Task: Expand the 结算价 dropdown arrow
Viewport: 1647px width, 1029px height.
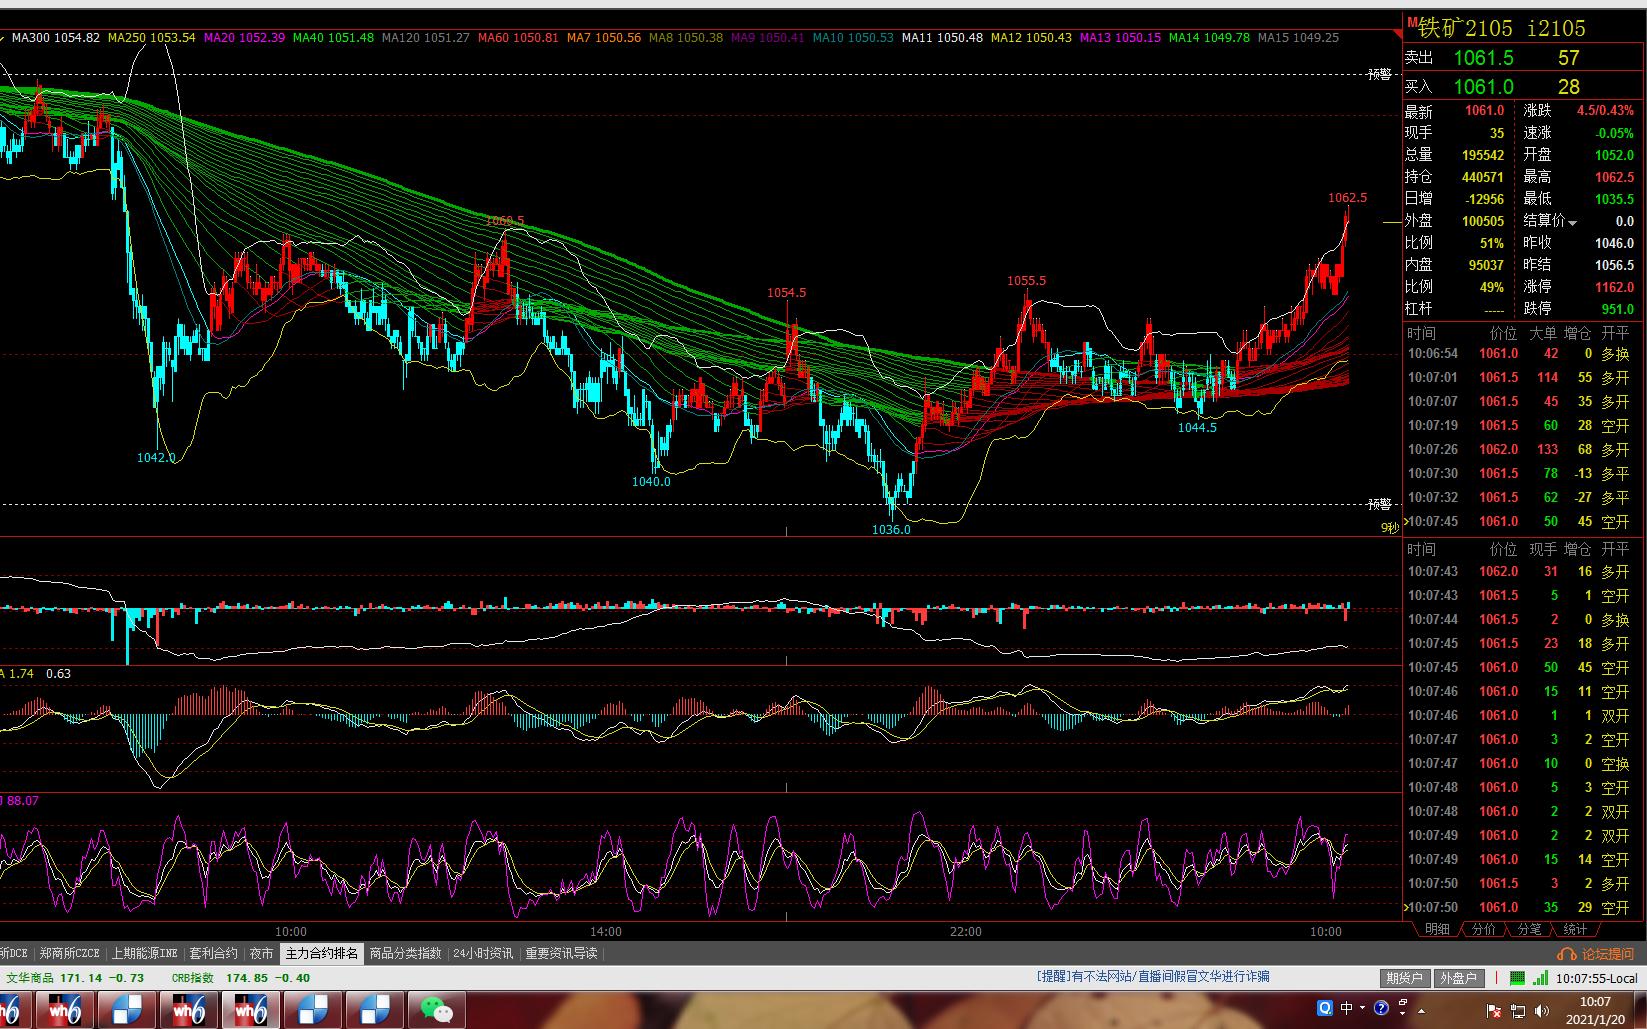Action: click(1572, 222)
